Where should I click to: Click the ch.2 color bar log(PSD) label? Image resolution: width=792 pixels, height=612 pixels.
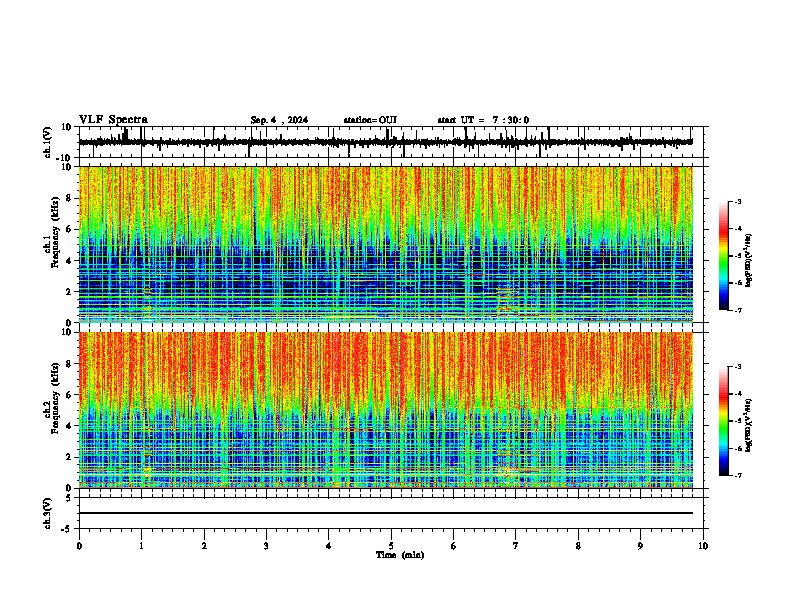coord(749,425)
